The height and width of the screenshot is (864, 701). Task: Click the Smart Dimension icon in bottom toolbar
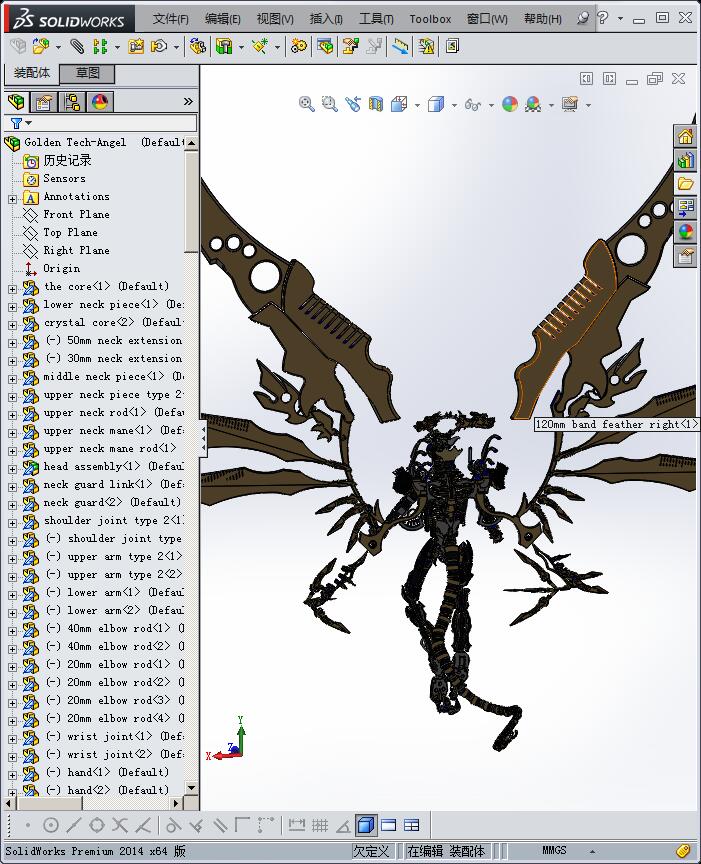296,825
